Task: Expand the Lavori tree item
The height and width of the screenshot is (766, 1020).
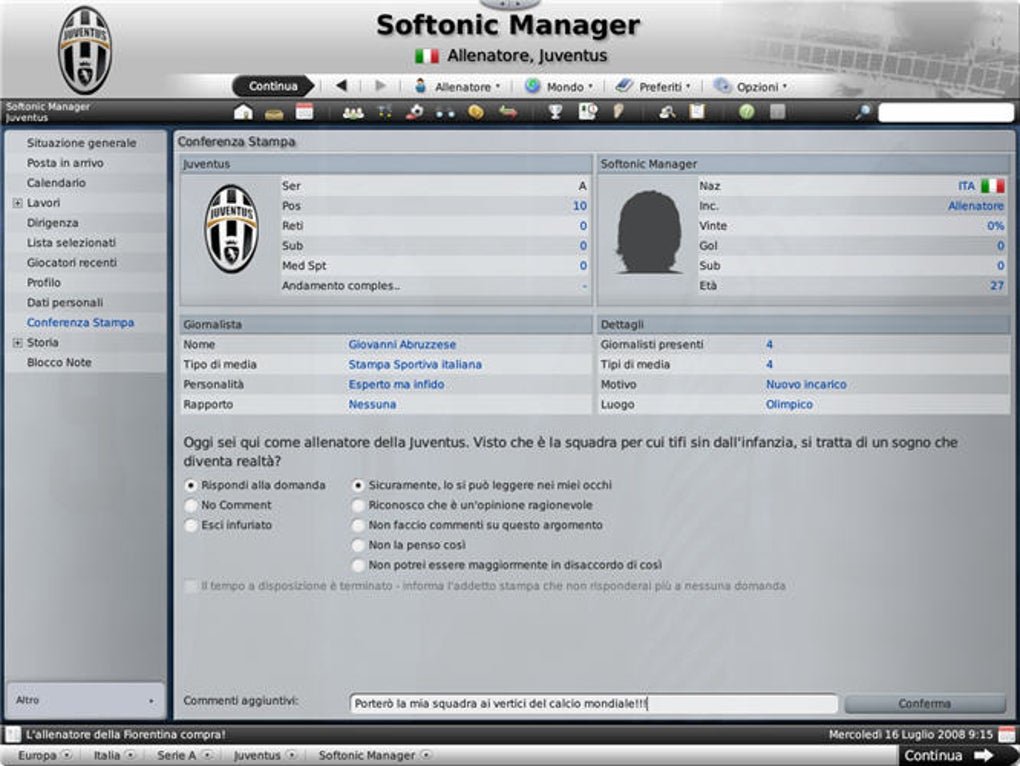Action: tap(18, 203)
